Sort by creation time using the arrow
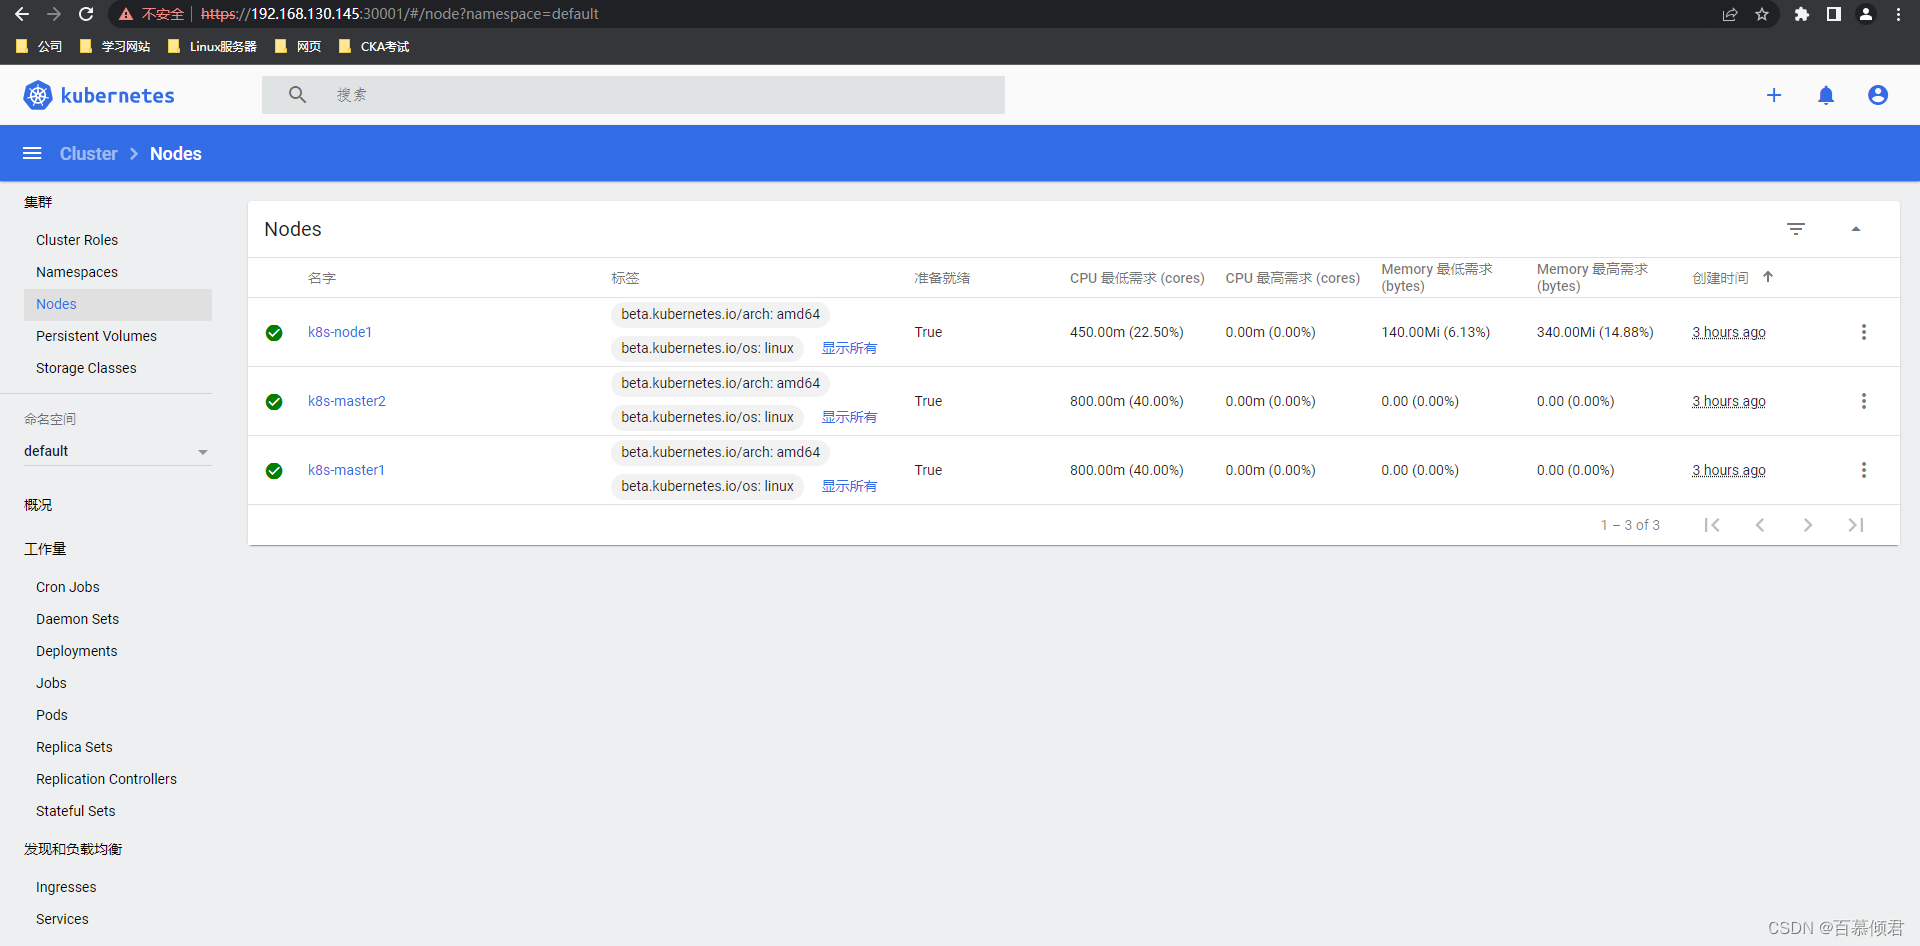This screenshot has height=946, width=1920. [x=1768, y=277]
